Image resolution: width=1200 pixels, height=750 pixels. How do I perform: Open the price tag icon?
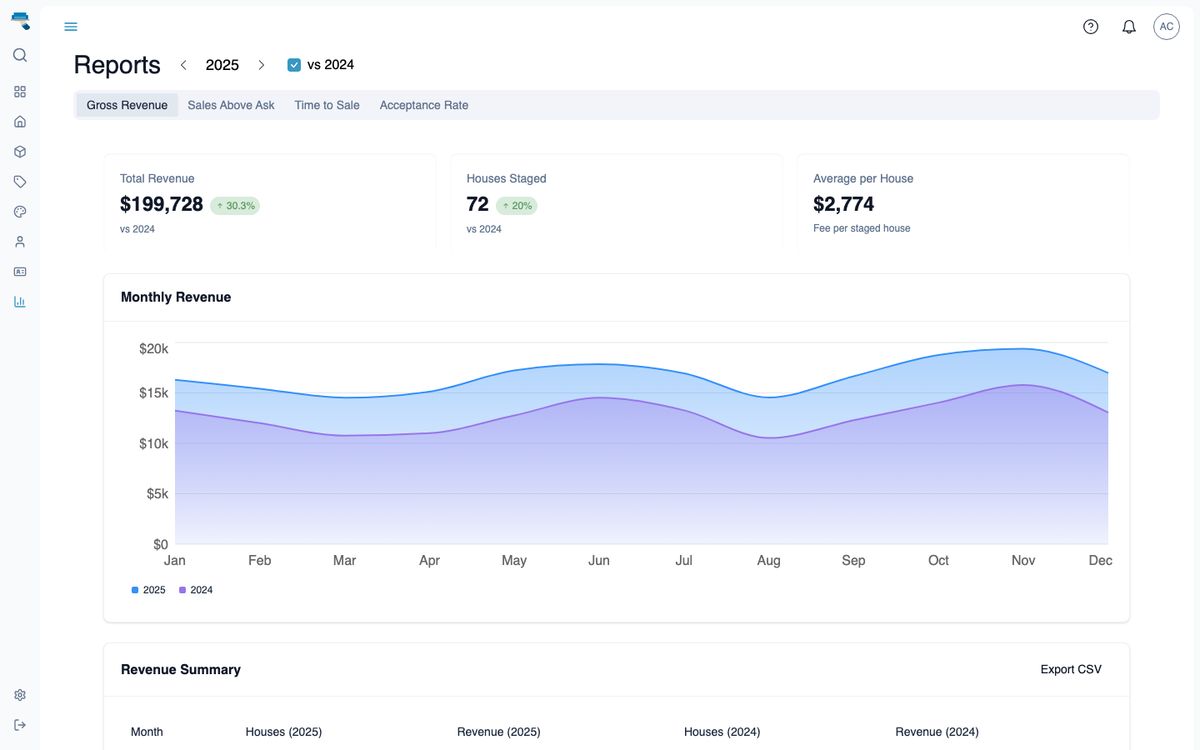[20, 182]
